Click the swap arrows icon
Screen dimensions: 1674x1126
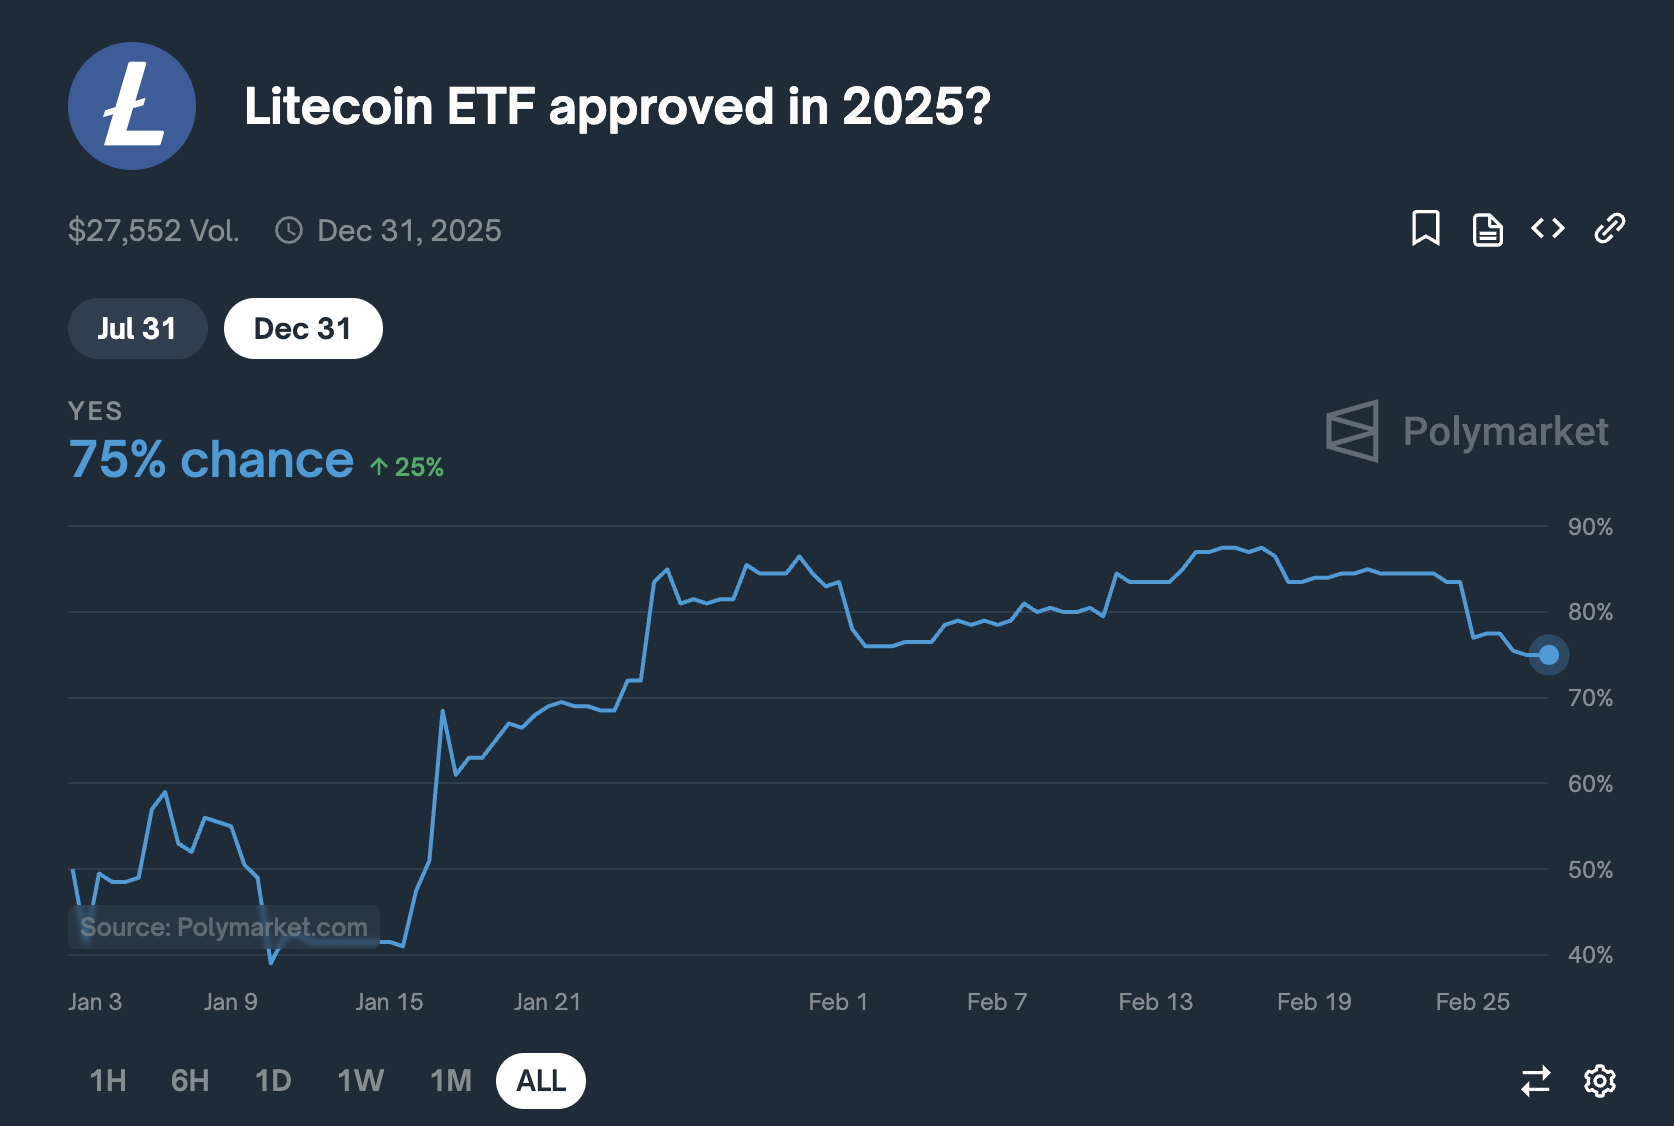pyautogui.click(x=1536, y=1081)
